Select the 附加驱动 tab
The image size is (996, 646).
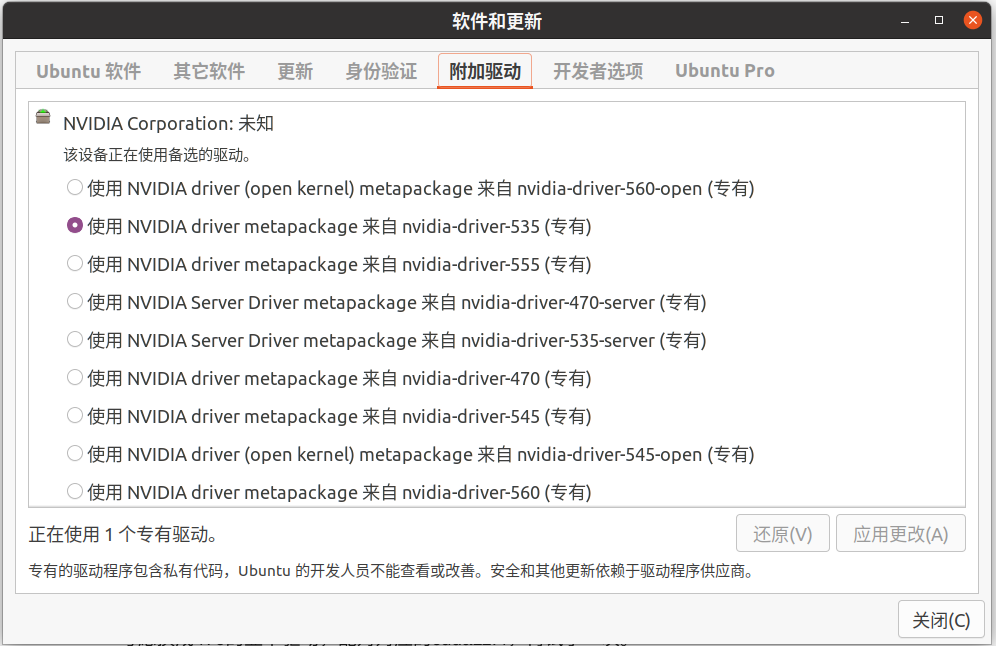coord(485,71)
